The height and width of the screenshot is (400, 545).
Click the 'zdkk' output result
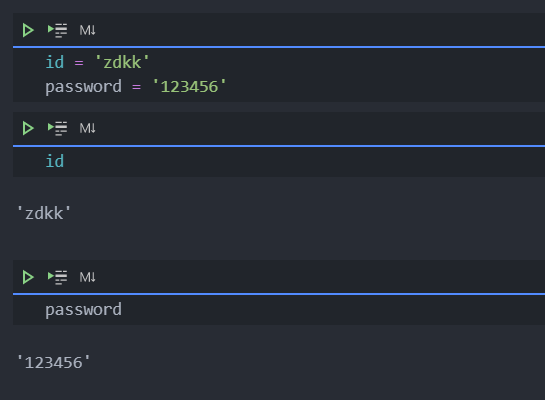tap(44, 213)
